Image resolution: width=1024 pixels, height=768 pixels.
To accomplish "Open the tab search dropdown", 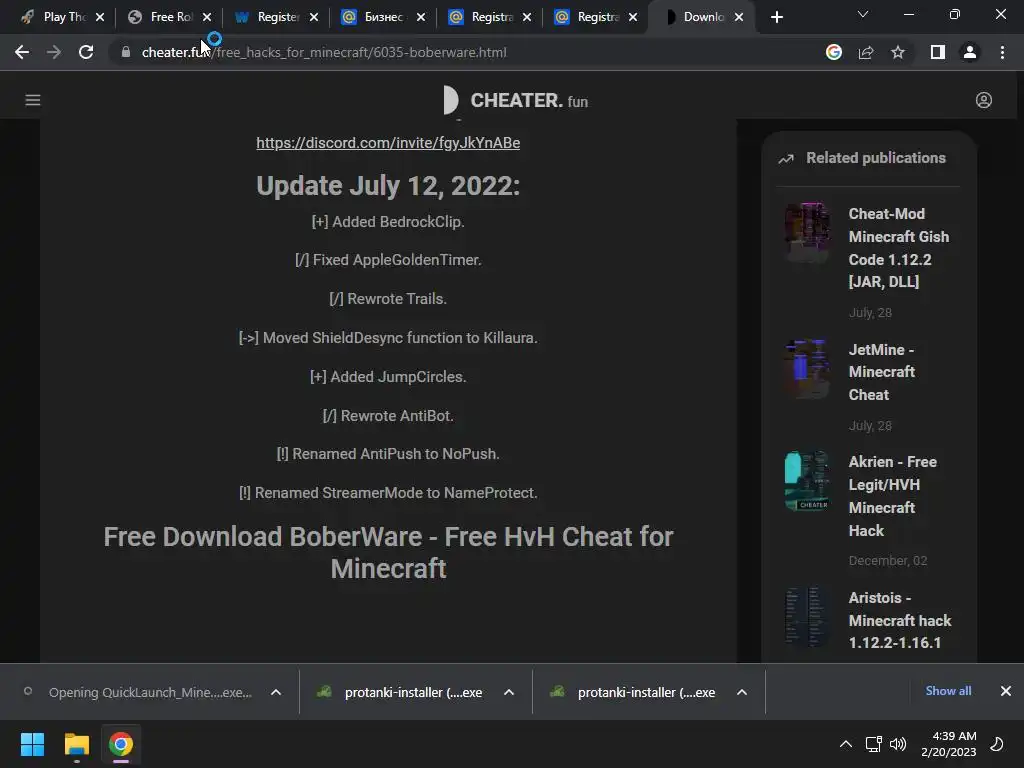I will click(x=863, y=14).
